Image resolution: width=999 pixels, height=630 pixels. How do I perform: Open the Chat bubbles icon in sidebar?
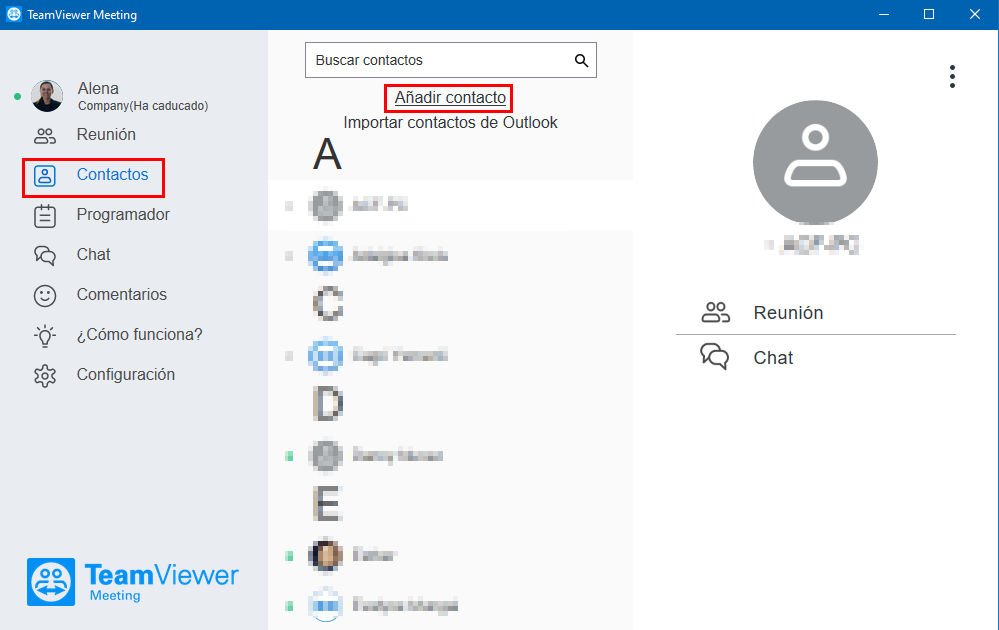click(45, 255)
